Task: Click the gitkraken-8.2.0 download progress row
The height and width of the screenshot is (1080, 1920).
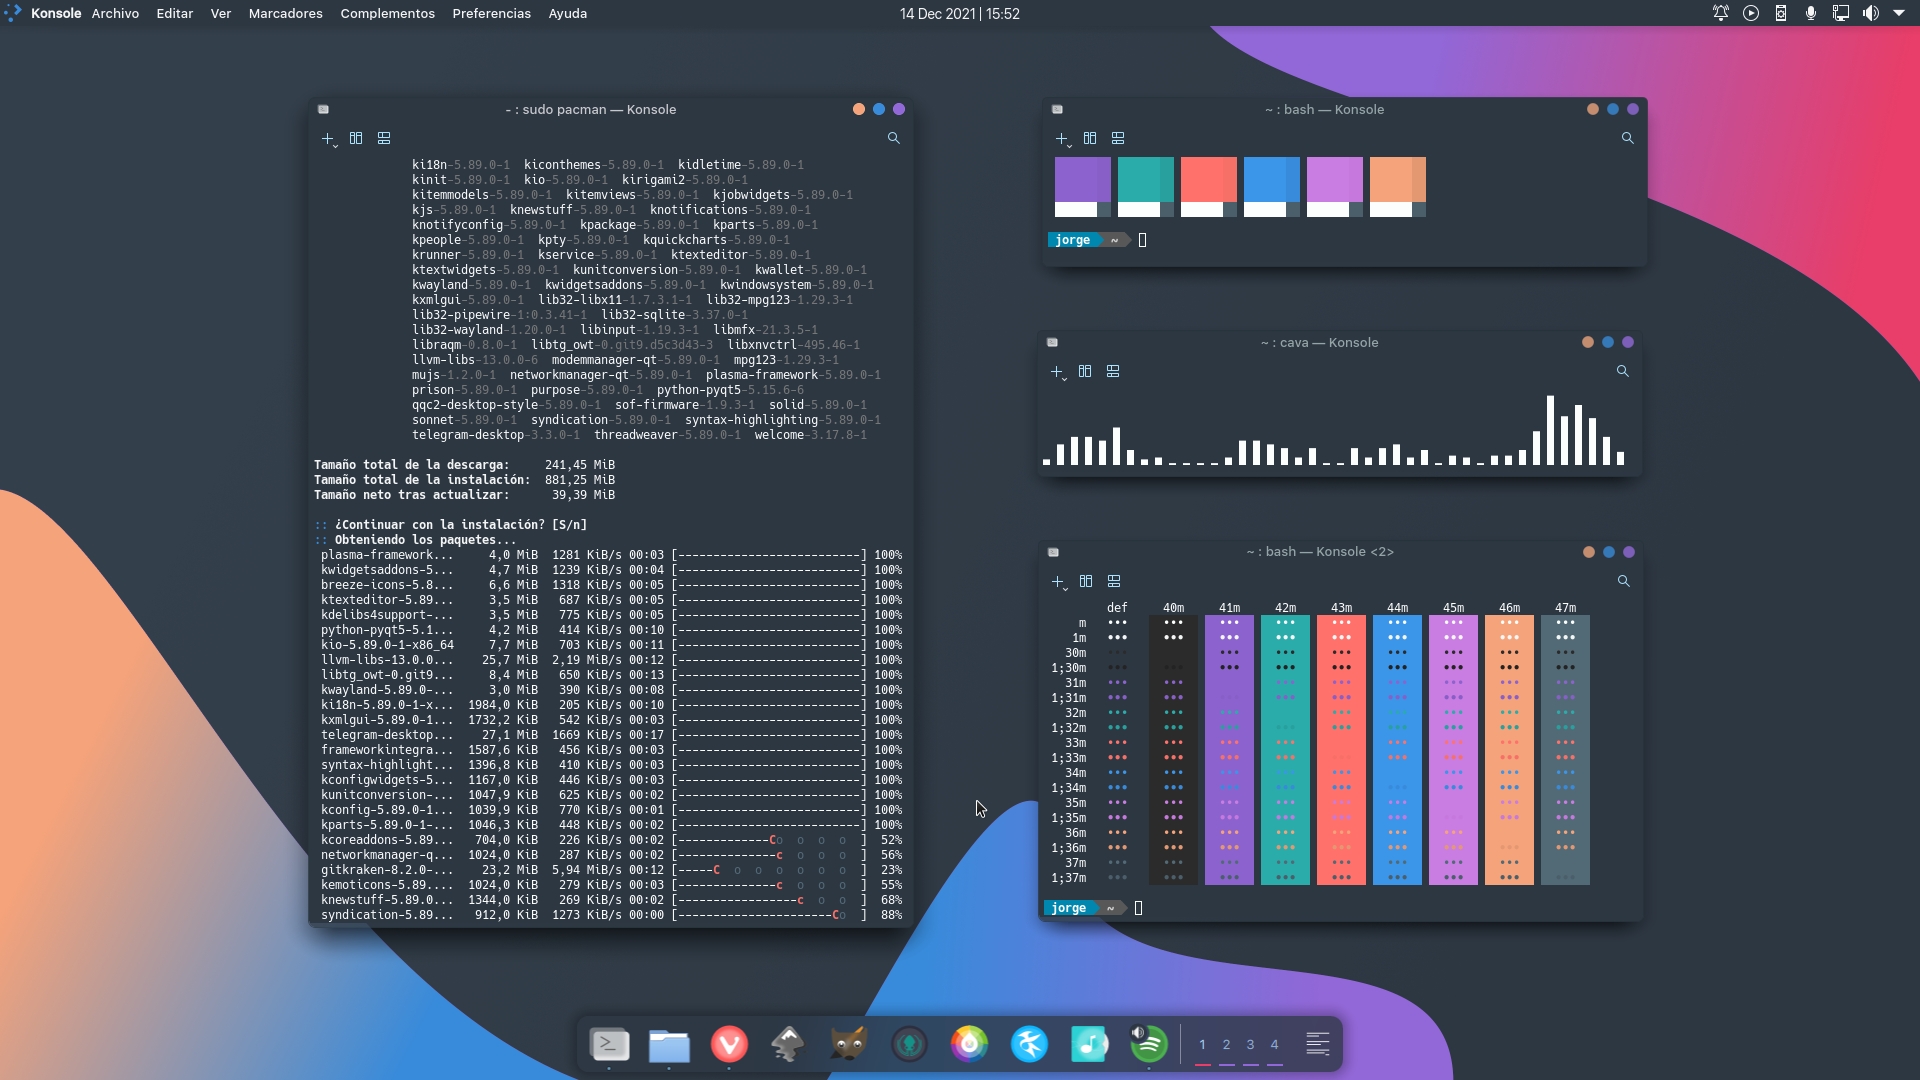Action: (611, 870)
